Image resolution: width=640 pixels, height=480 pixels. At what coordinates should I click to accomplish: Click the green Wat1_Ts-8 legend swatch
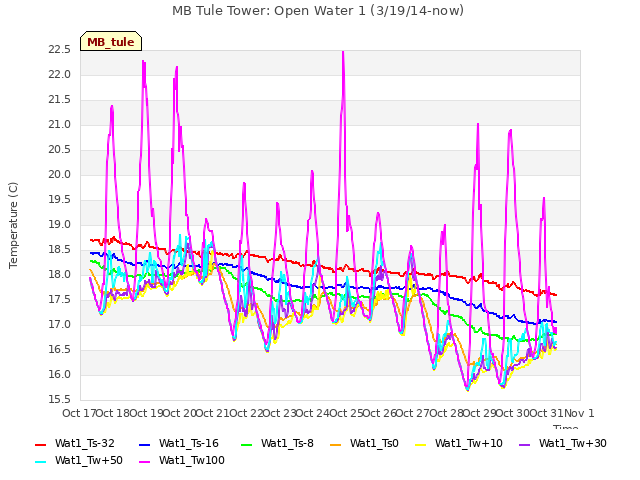point(247,444)
